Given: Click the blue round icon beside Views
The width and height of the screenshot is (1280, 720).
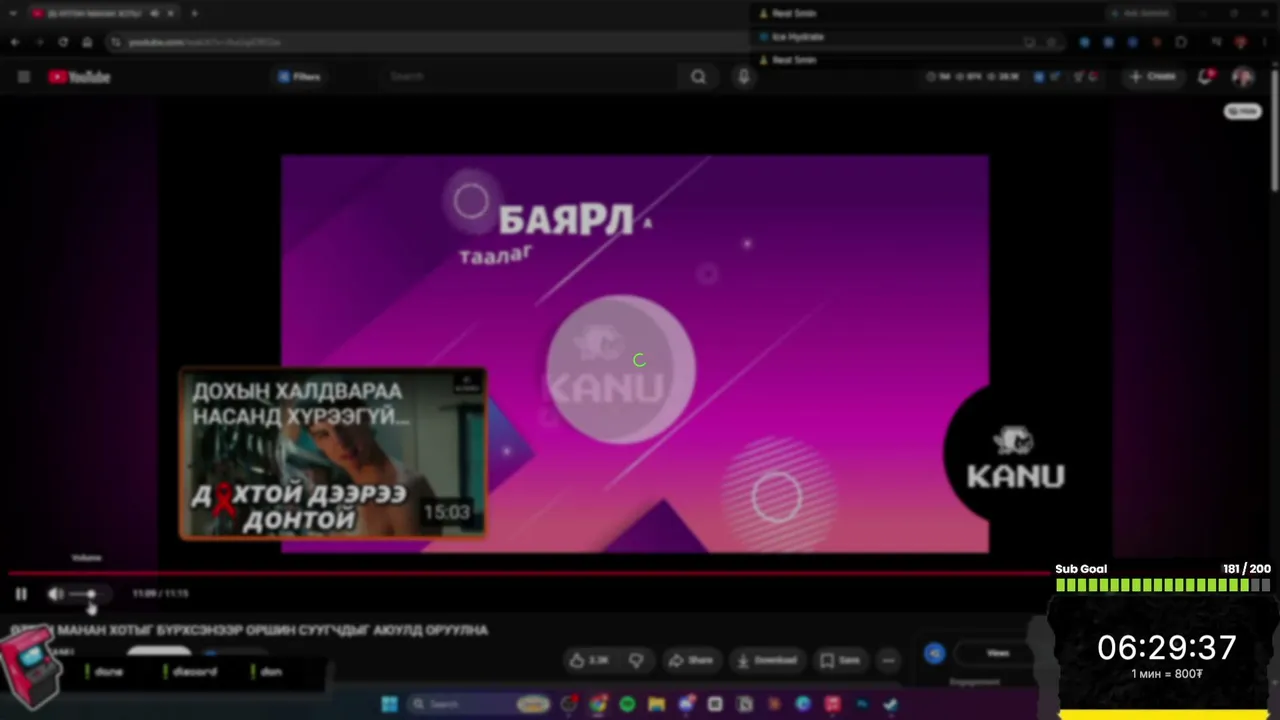Looking at the screenshot, I should (934, 654).
